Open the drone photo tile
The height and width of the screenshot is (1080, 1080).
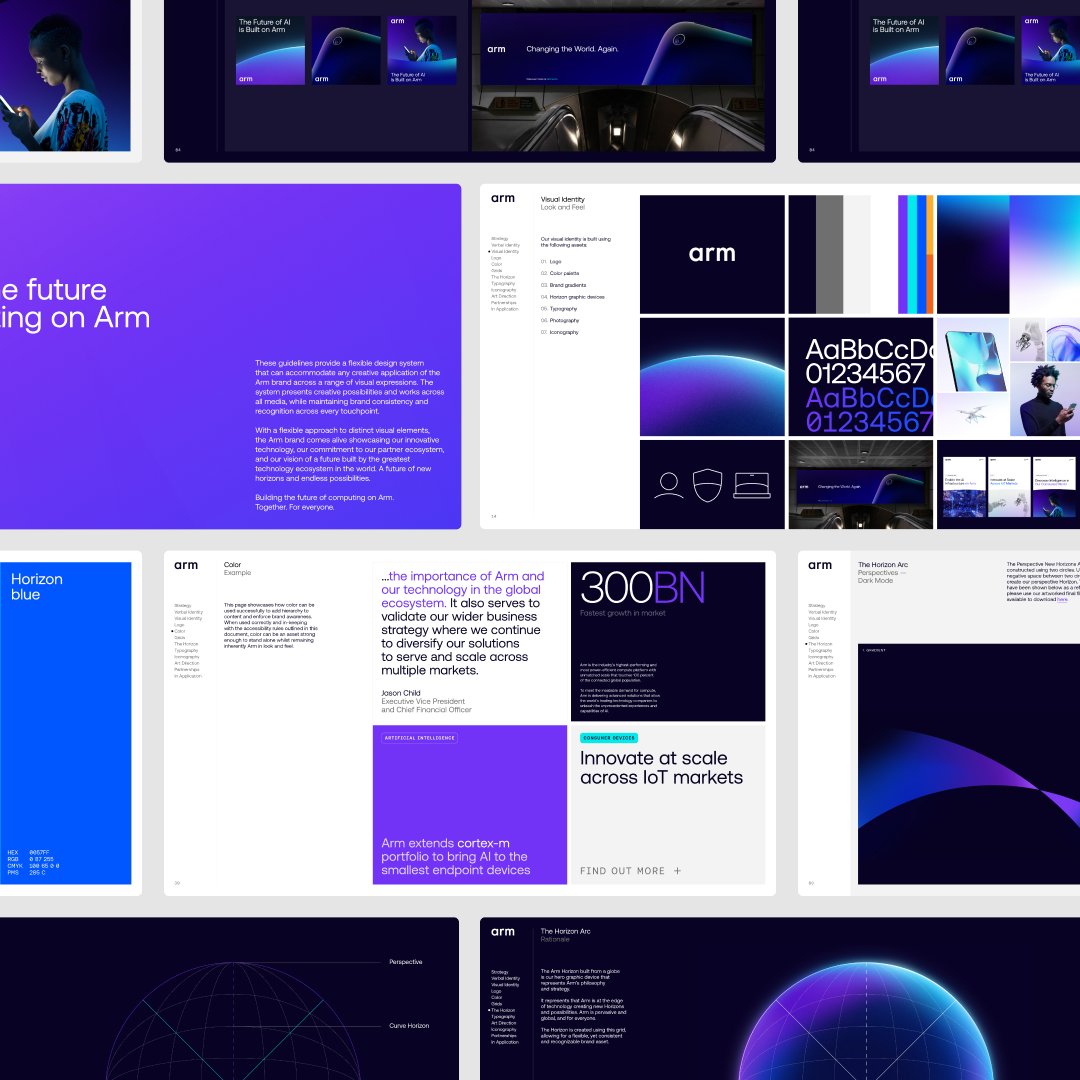[973, 415]
